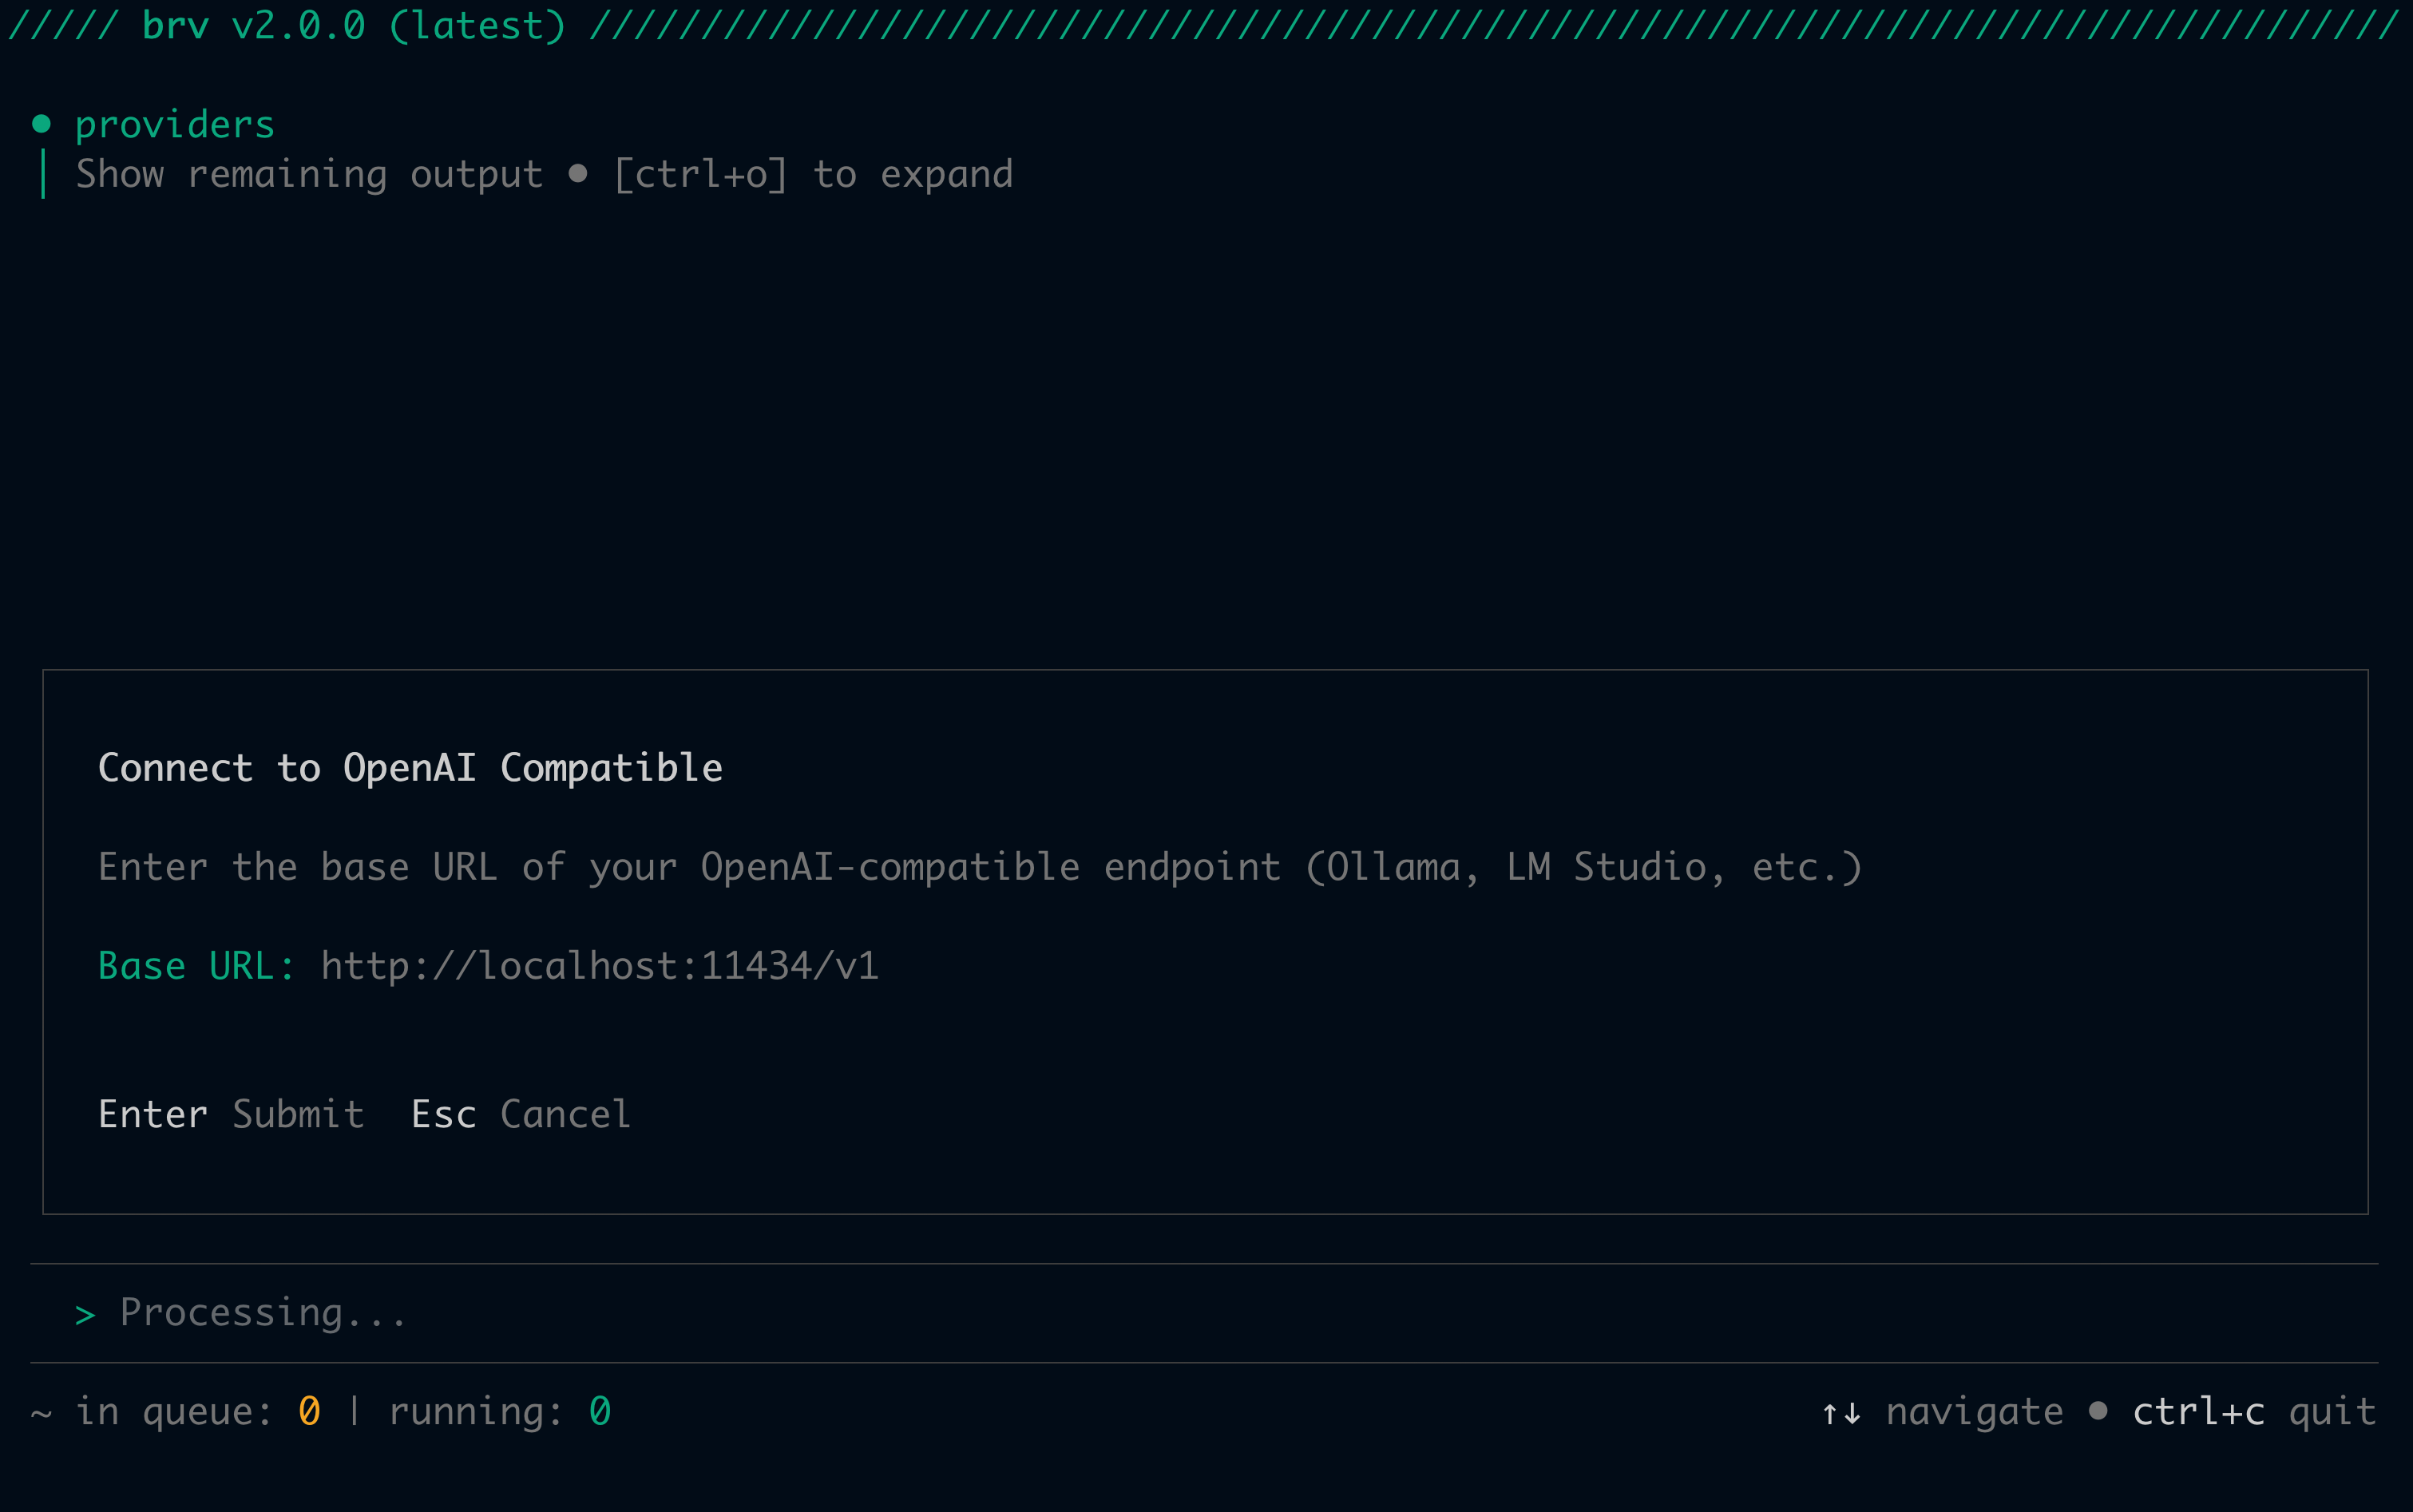Toggle the in queue counter
This screenshot has height=1512, width=2413.
(x=308, y=1410)
